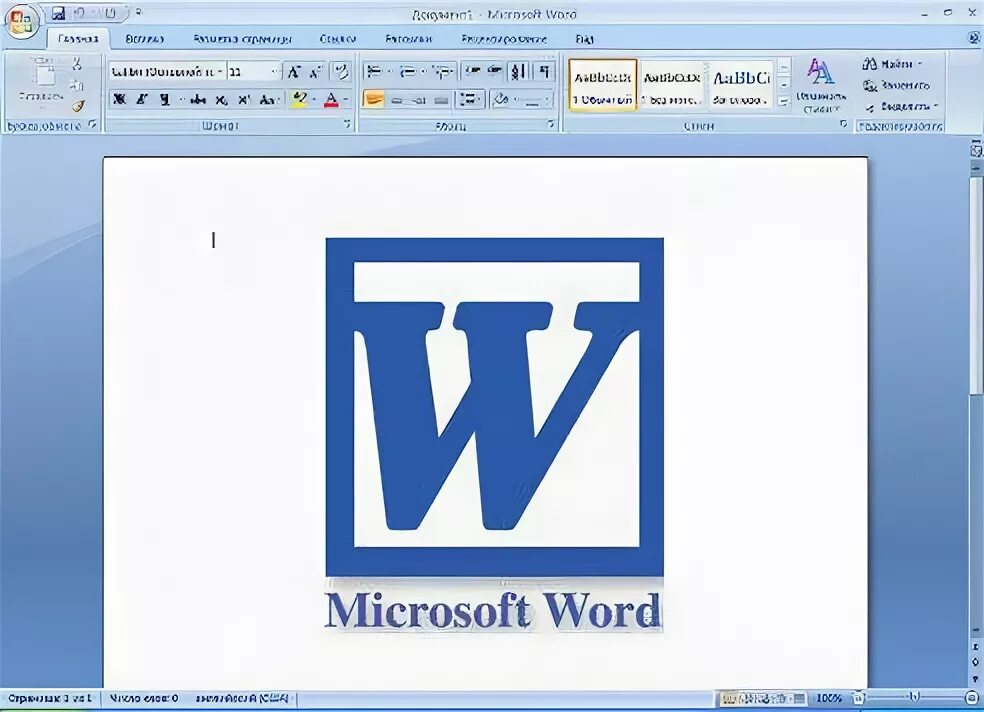Switch to the View tab
This screenshot has width=984, height=712.
pyautogui.click(x=584, y=39)
